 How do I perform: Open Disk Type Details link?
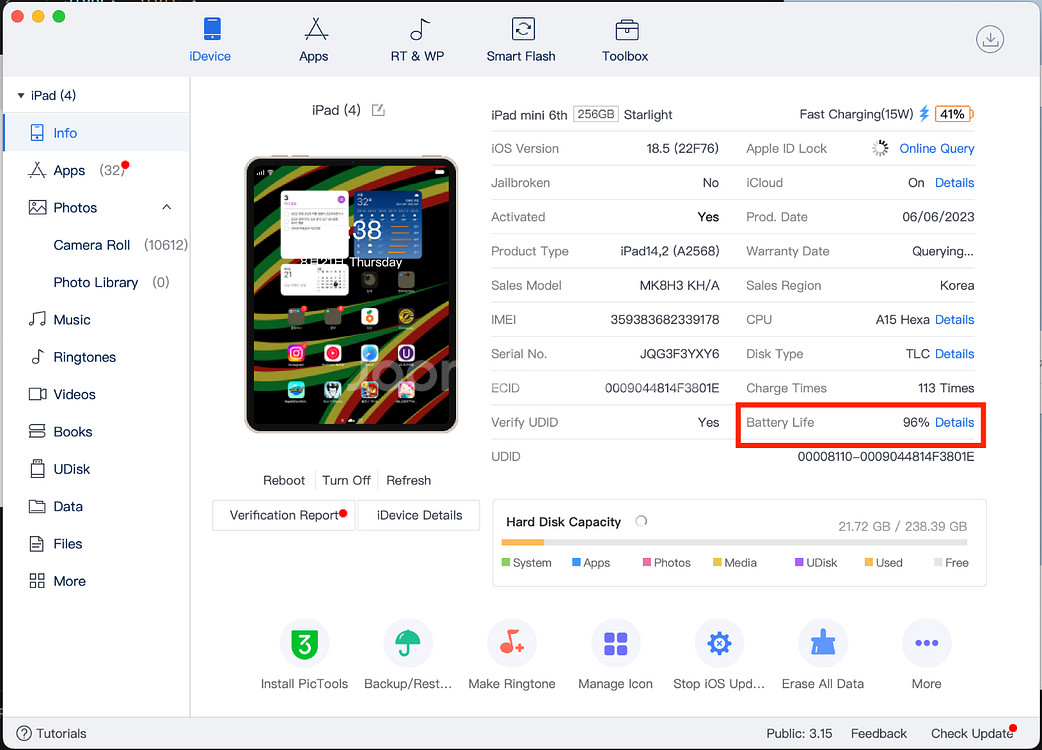point(954,354)
